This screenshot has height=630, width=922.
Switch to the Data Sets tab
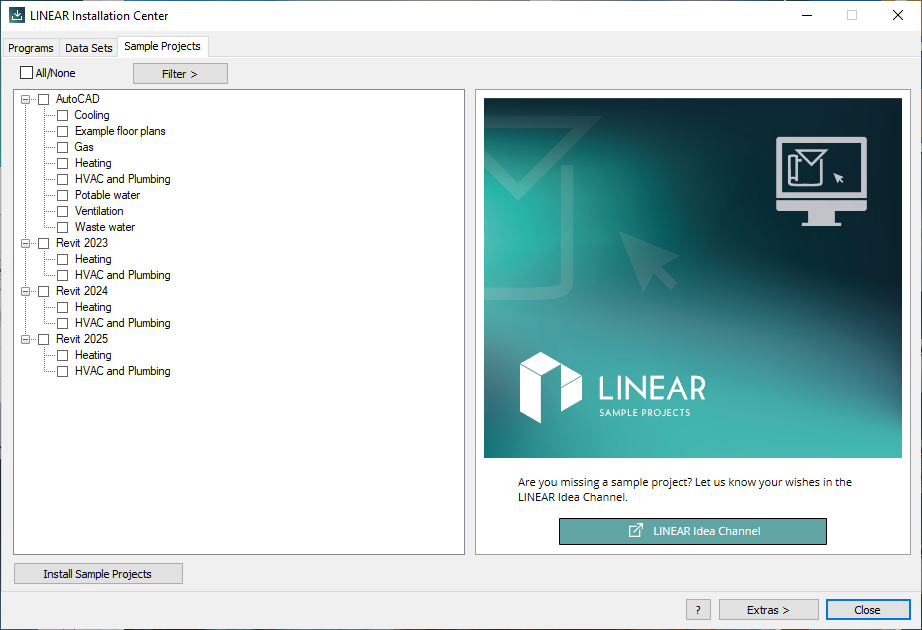pos(88,48)
